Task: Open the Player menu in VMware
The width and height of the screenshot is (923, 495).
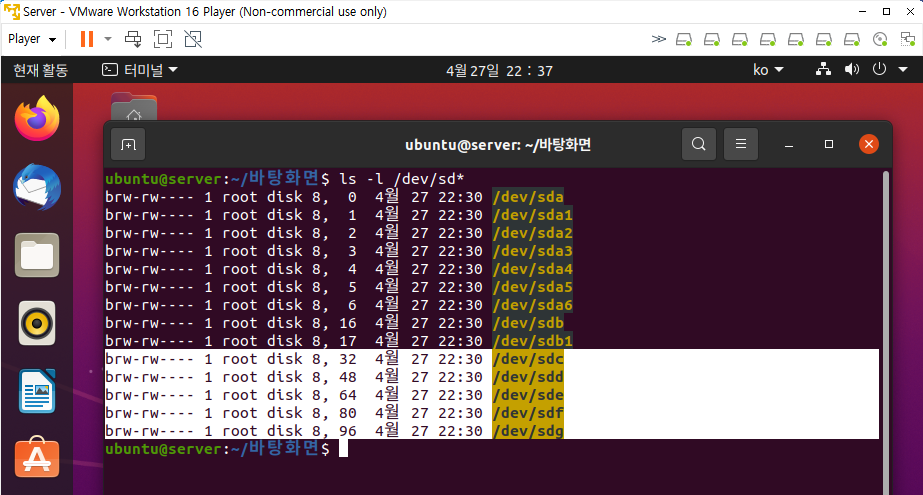Action: click(32, 39)
